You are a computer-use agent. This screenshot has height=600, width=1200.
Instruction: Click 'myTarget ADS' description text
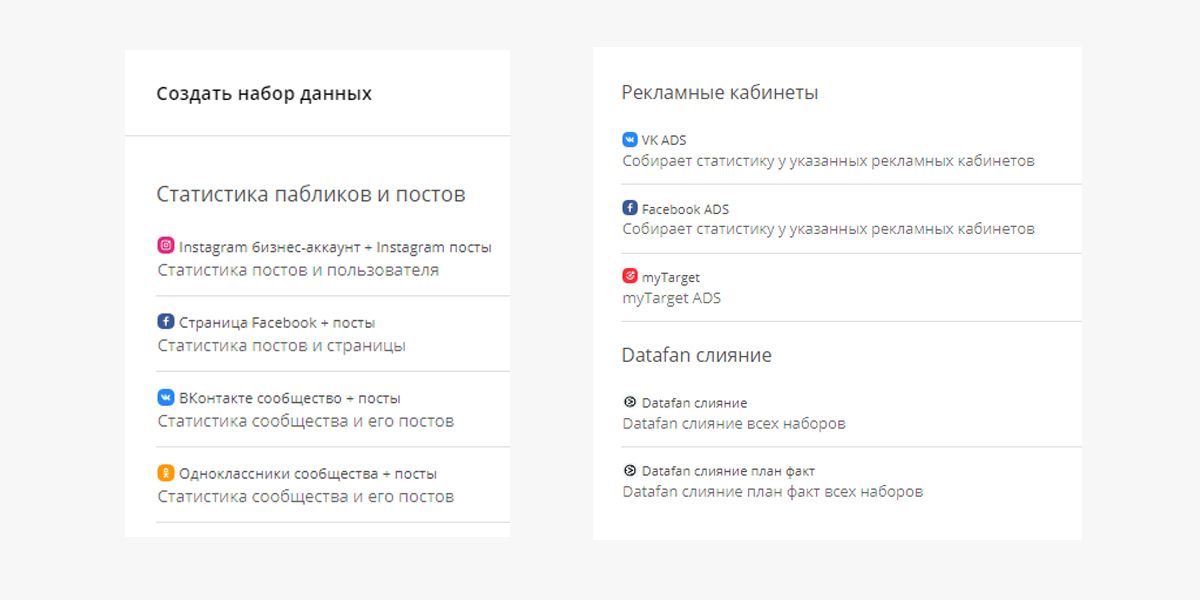(x=671, y=298)
